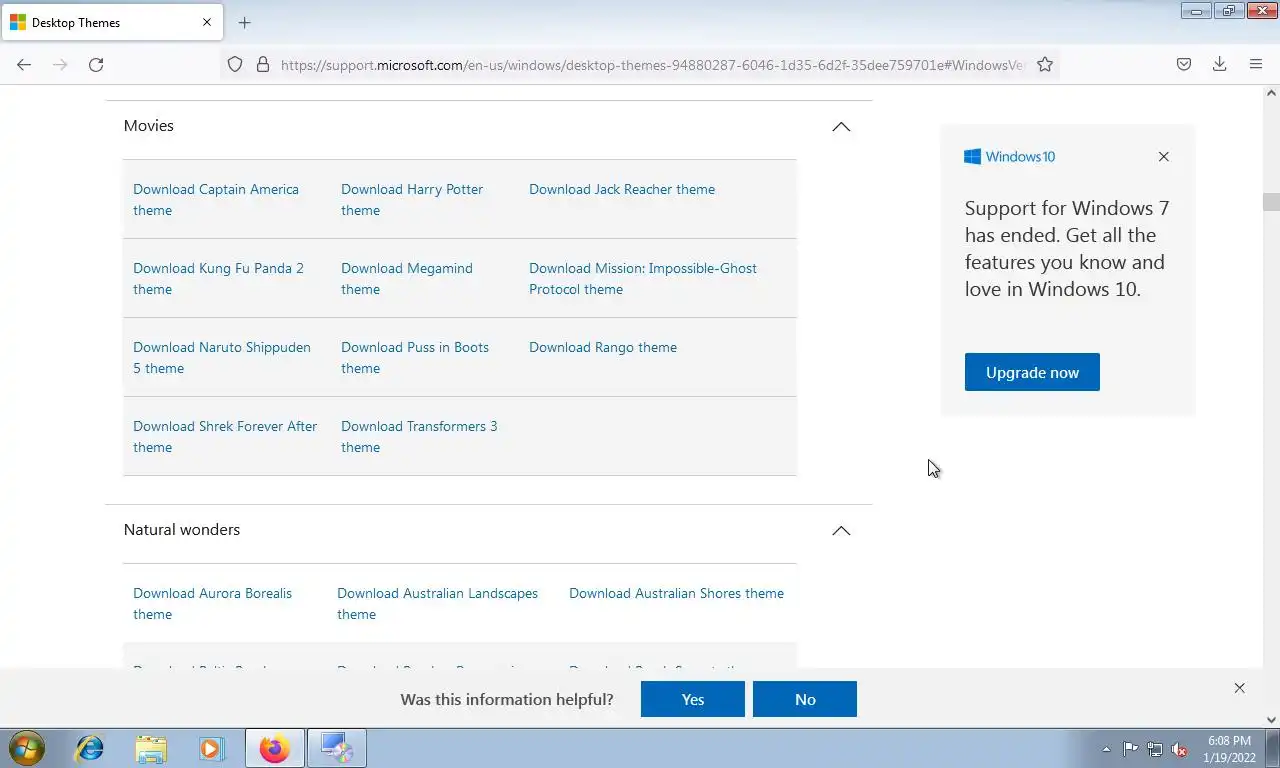Download Rango theme
This screenshot has width=1280, height=768.
pos(603,347)
